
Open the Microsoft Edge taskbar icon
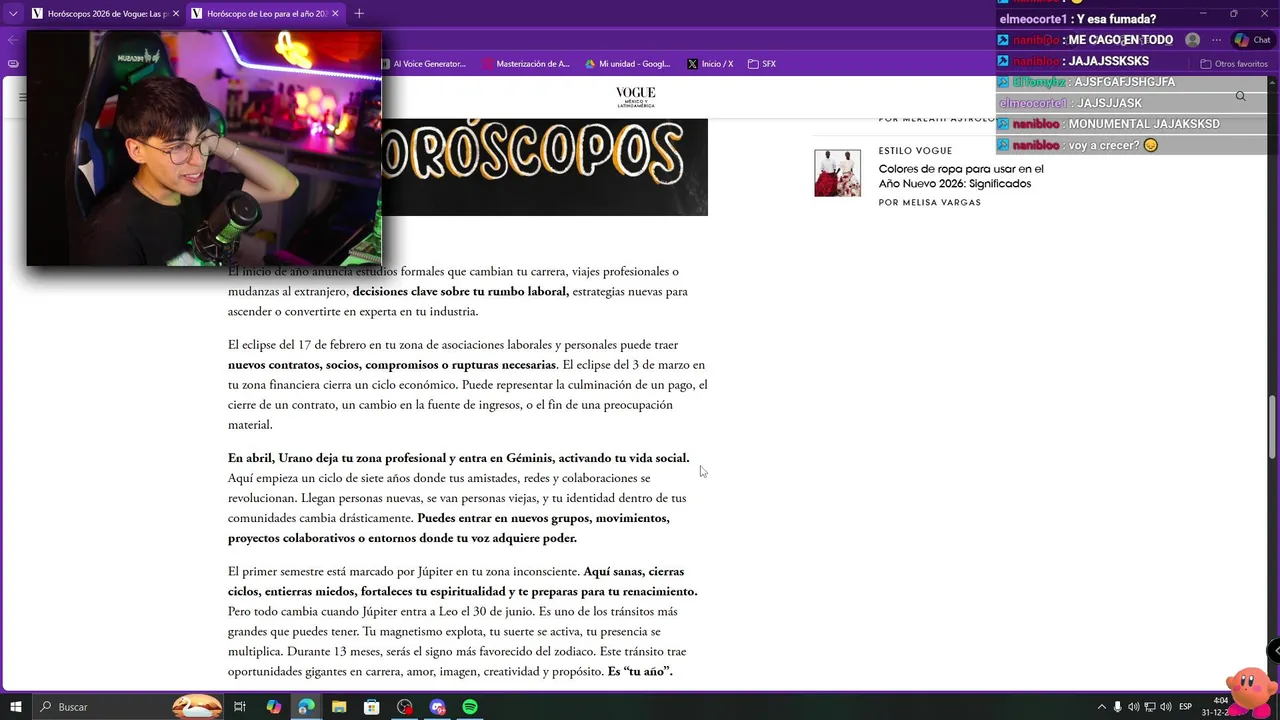pyautogui.click(x=306, y=707)
